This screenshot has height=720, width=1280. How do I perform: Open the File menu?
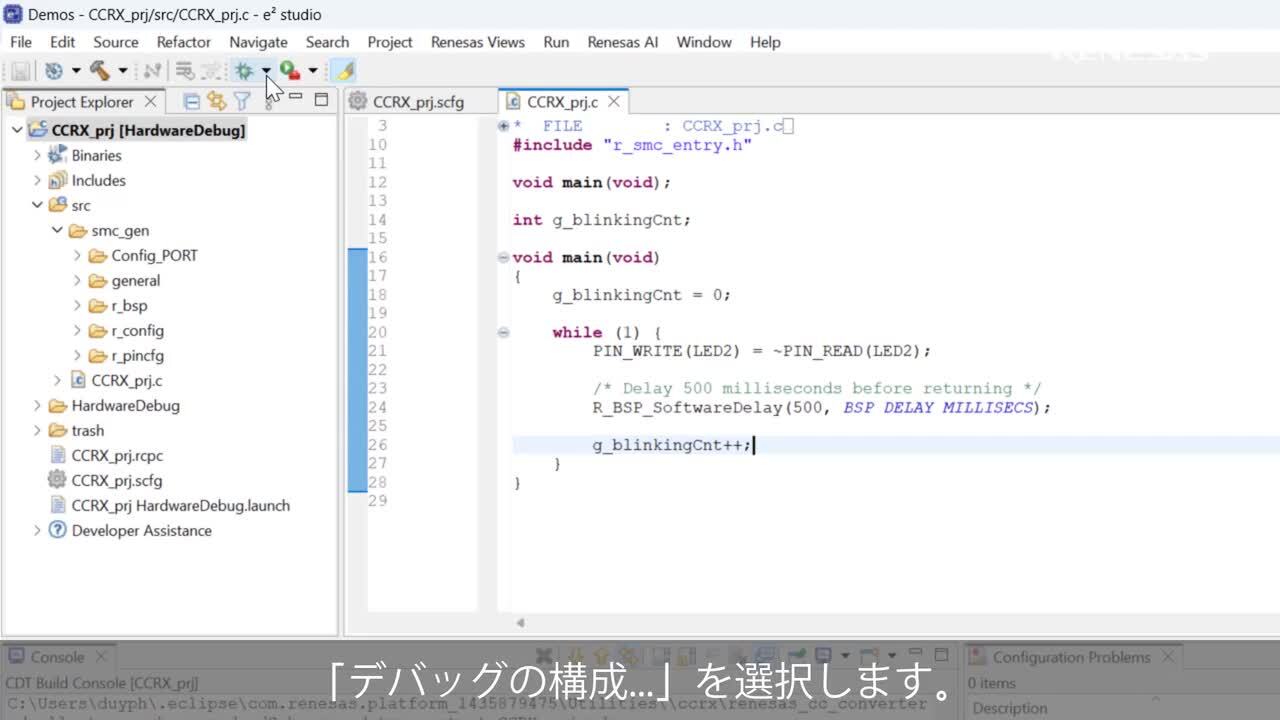21,42
